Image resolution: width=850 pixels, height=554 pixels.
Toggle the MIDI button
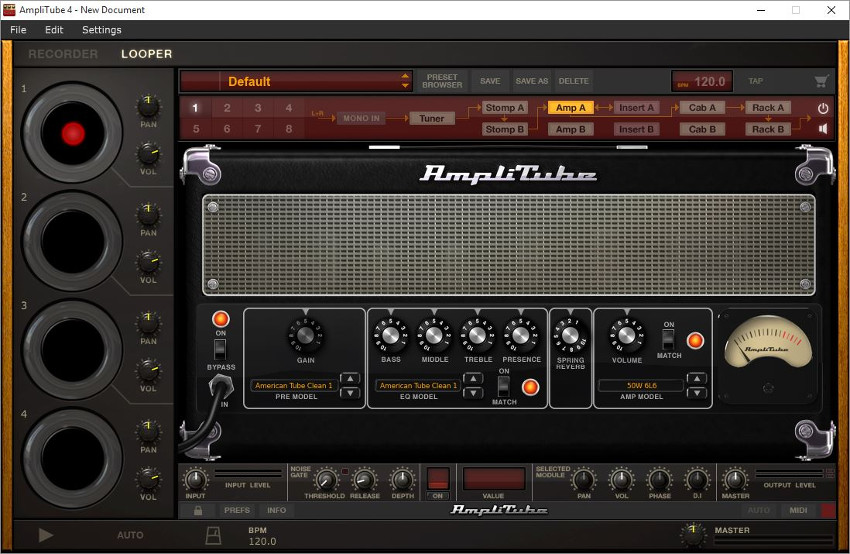click(x=798, y=510)
